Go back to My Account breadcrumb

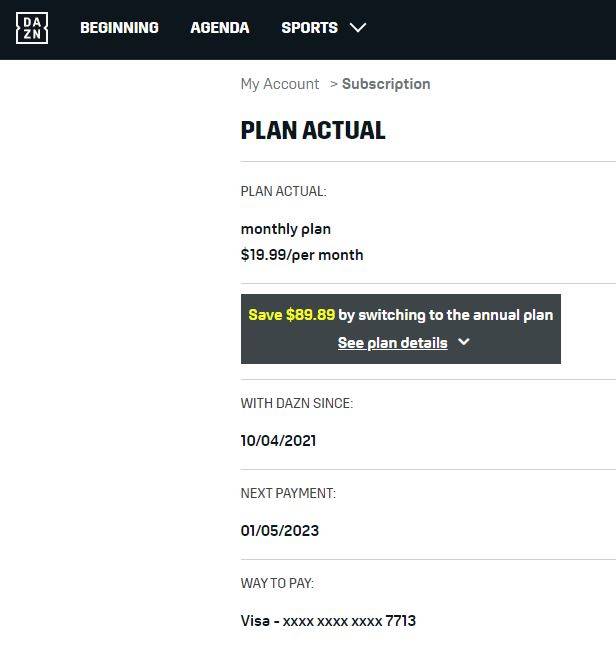(280, 84)
